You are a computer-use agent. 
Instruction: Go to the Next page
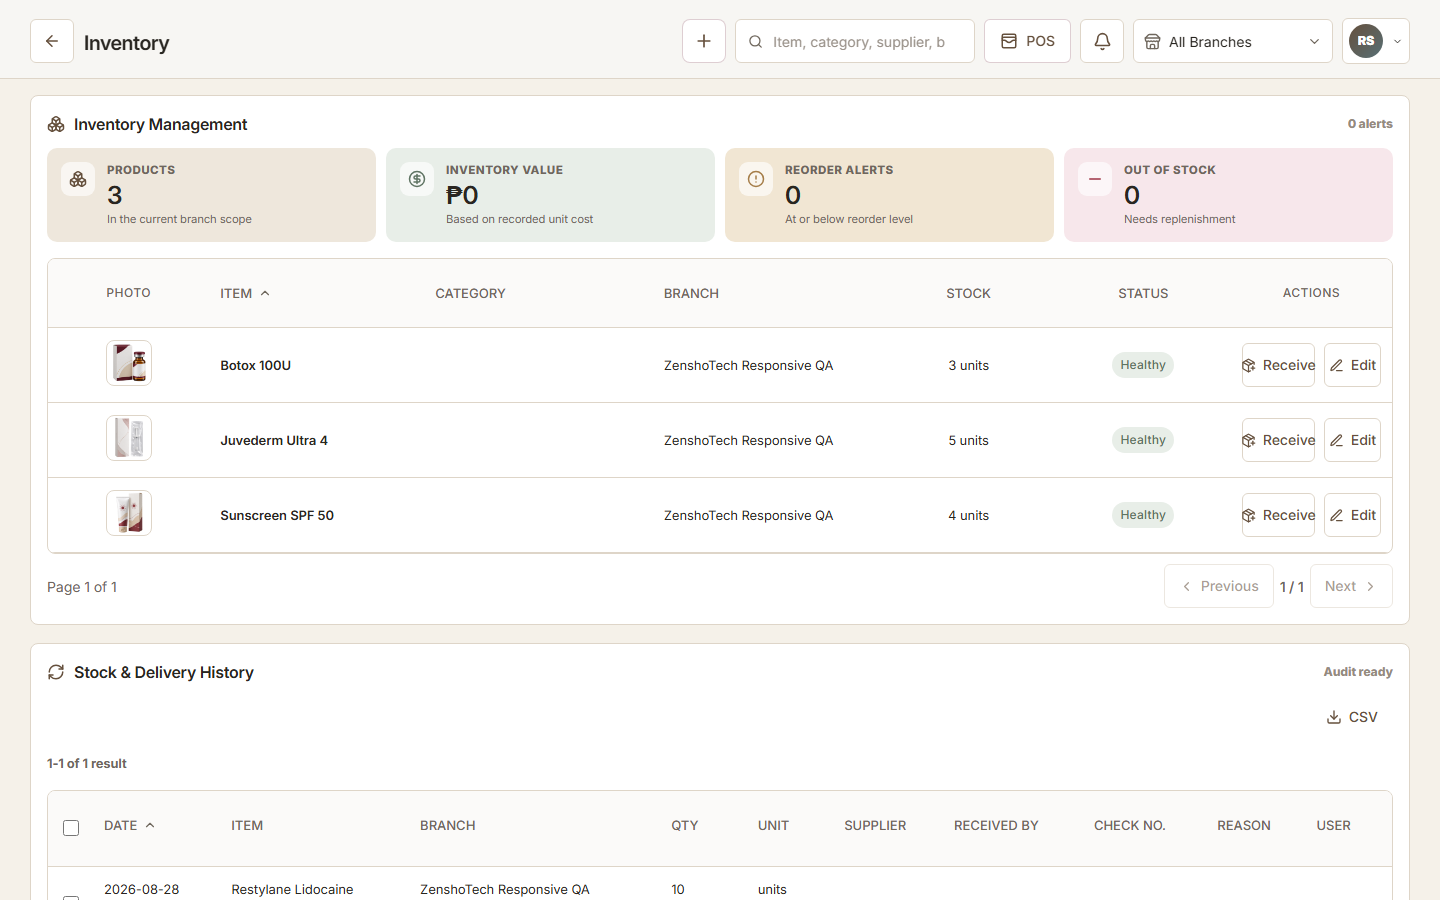[x=1351, y=586]
